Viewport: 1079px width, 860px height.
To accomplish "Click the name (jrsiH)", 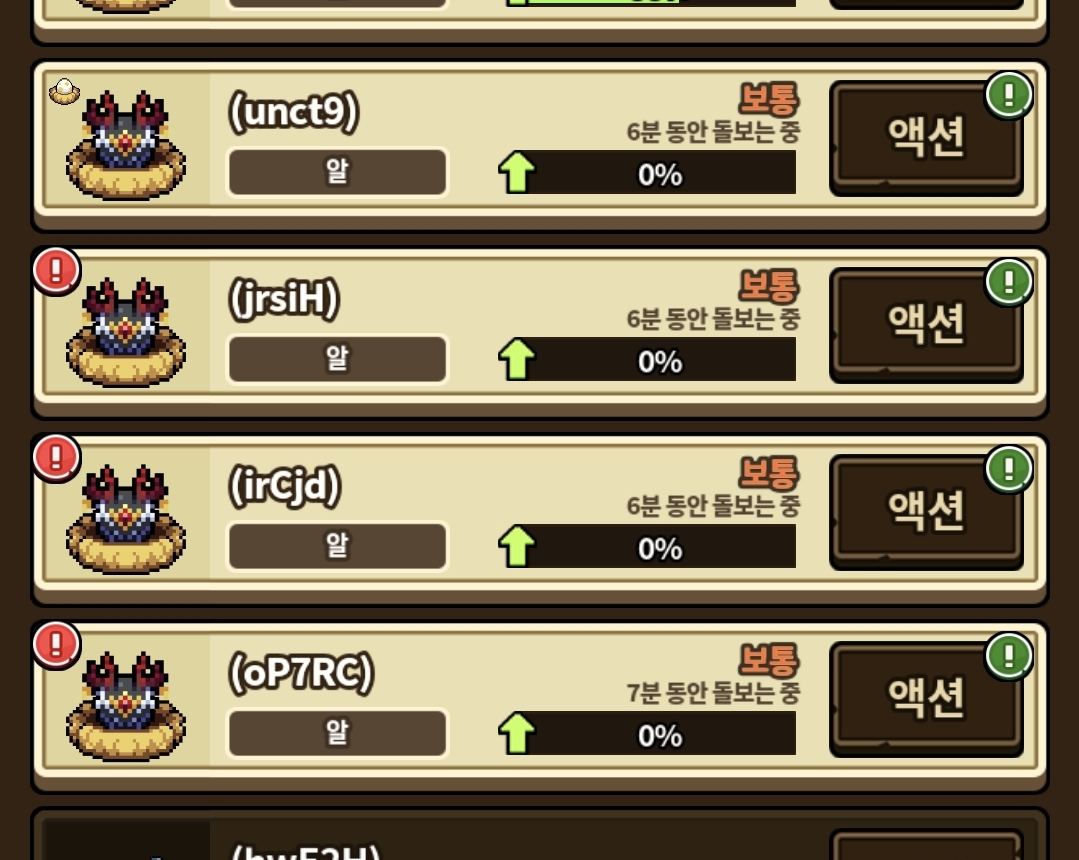I will click(284, 299).
